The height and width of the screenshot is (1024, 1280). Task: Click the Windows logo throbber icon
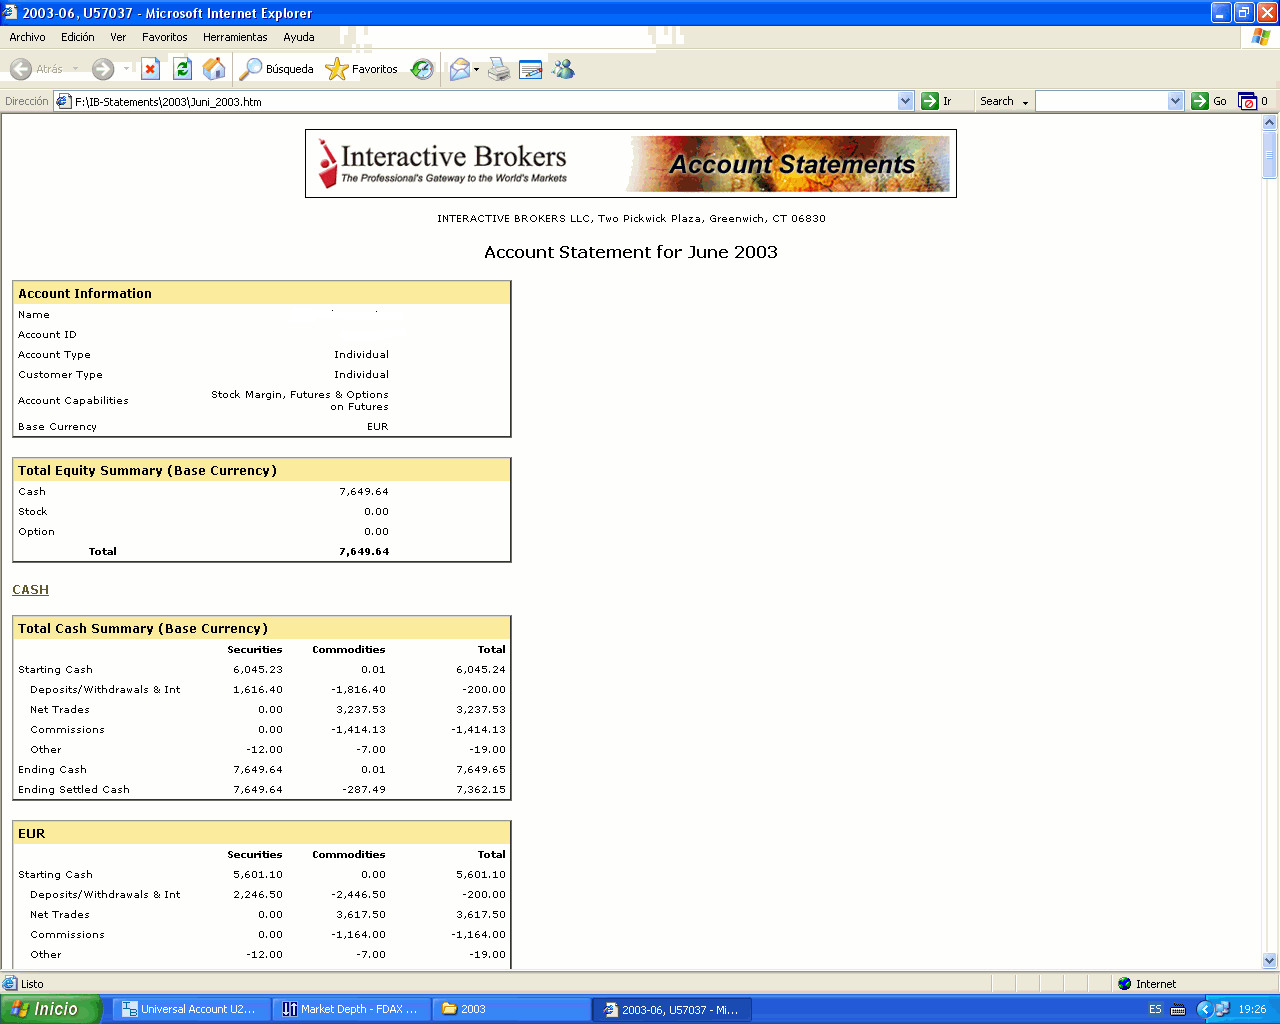point(1261,37)
